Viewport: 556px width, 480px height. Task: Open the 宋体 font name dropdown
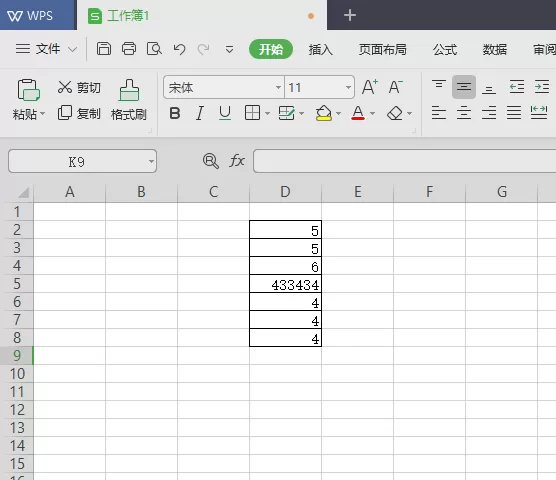pos(278,87)
